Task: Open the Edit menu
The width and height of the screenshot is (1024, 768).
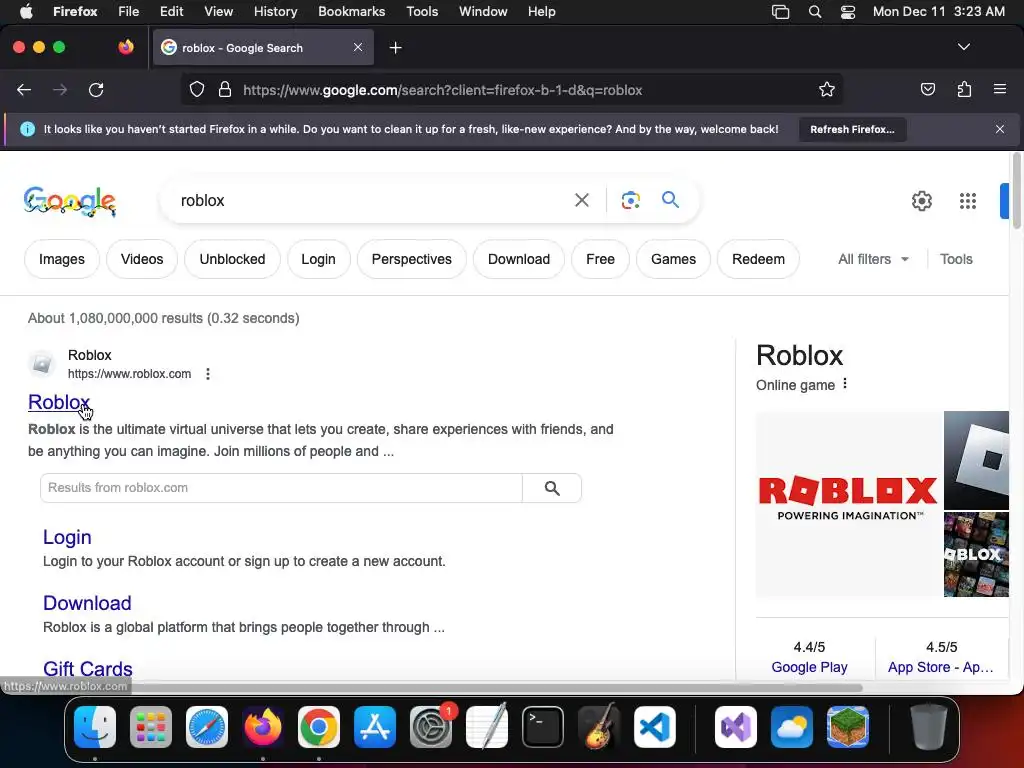Action: (171, 12)
